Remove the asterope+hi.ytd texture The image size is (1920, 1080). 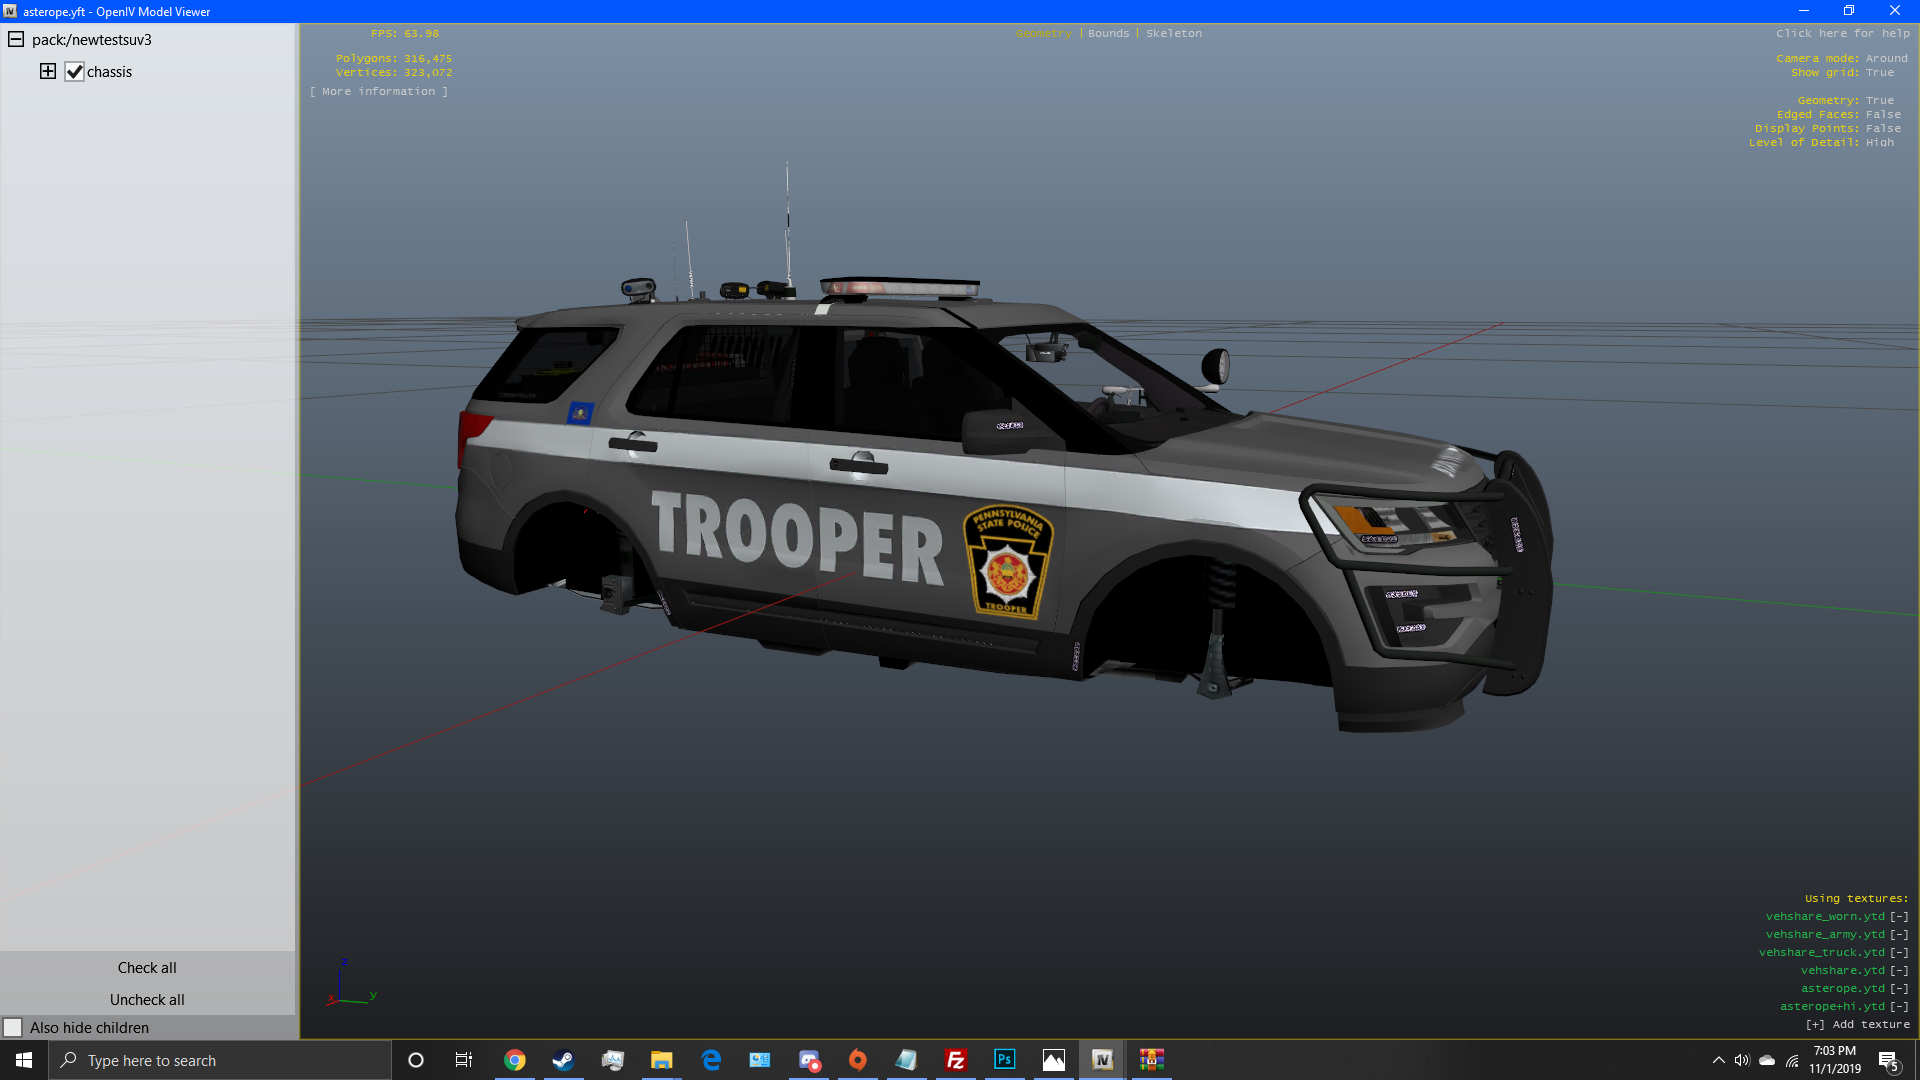point(1899,1006)
